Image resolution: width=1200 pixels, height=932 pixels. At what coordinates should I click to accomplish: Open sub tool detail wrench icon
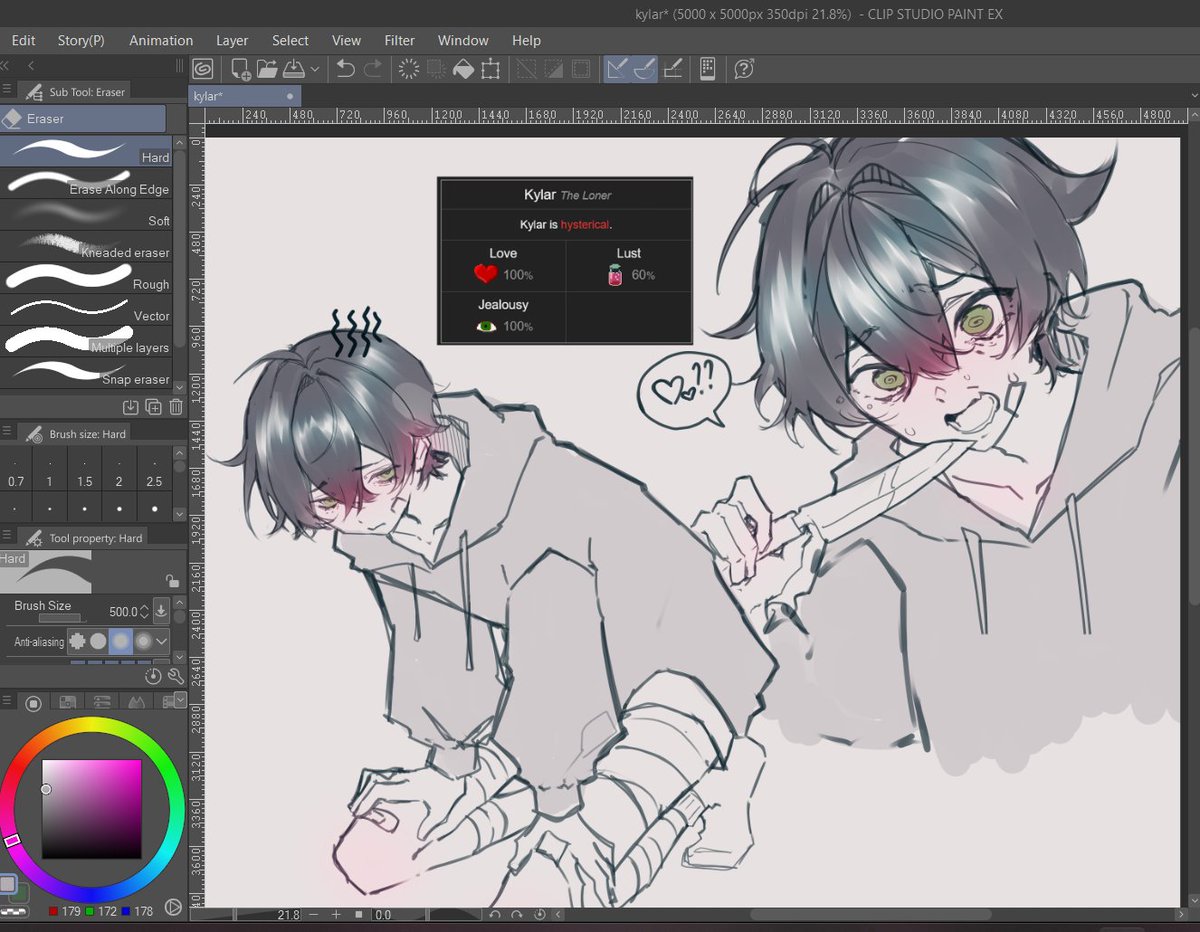click(175, 677)
